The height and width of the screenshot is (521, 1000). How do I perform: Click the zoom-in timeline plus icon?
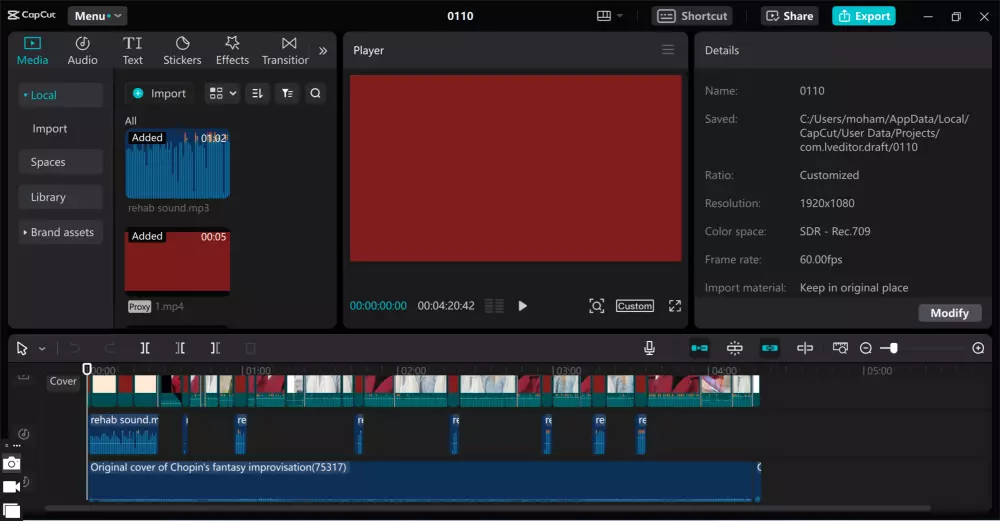[x=978, y=348]
